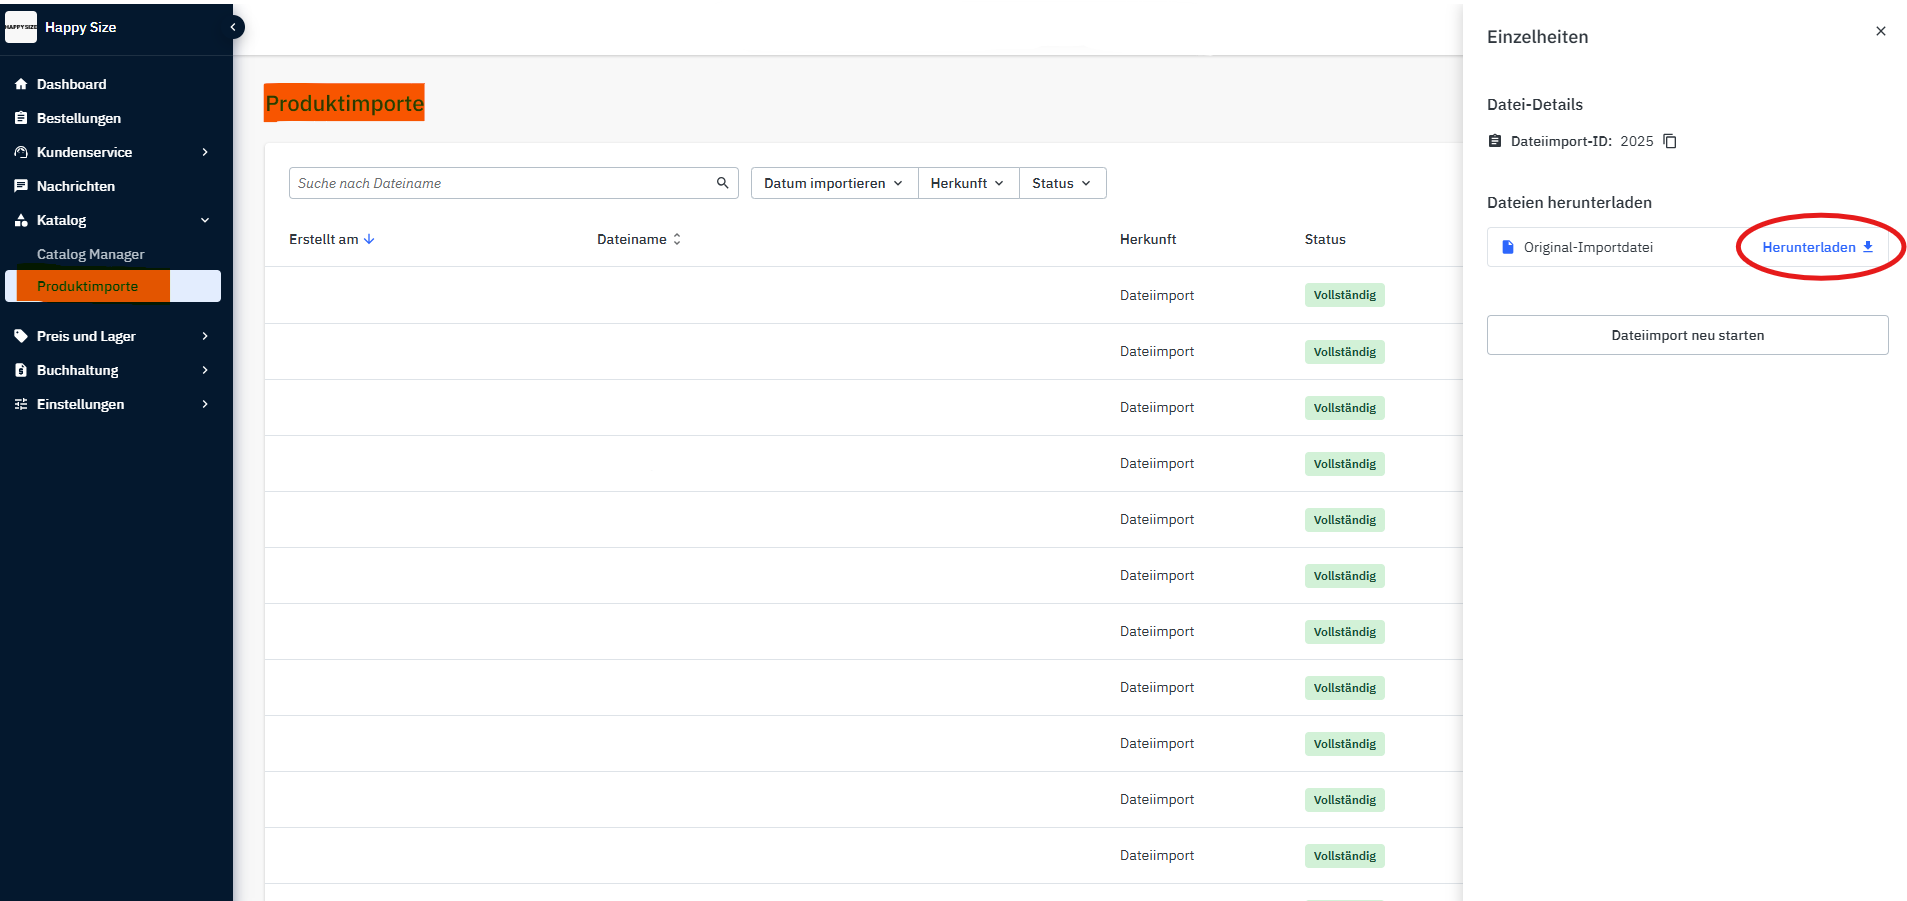Viewport: 1907px width, 901px height.
Task: Click the Happy Size logo
Action: [x=21, y=27]
